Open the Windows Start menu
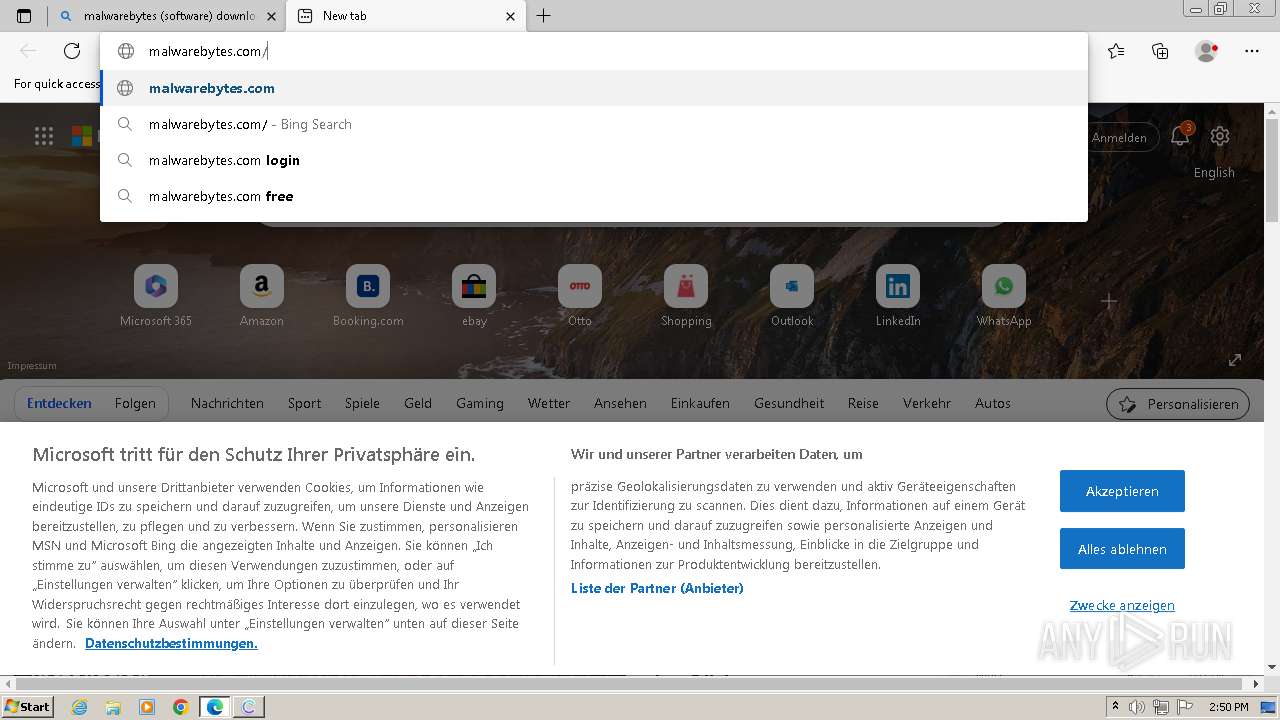The image size is (1280, 720). [x=28, y=706]
